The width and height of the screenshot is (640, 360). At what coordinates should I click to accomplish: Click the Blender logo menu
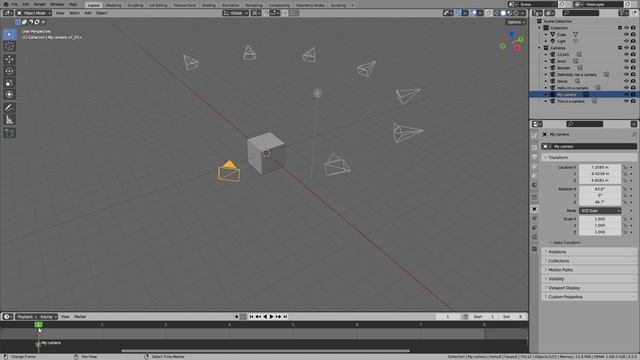6,4
